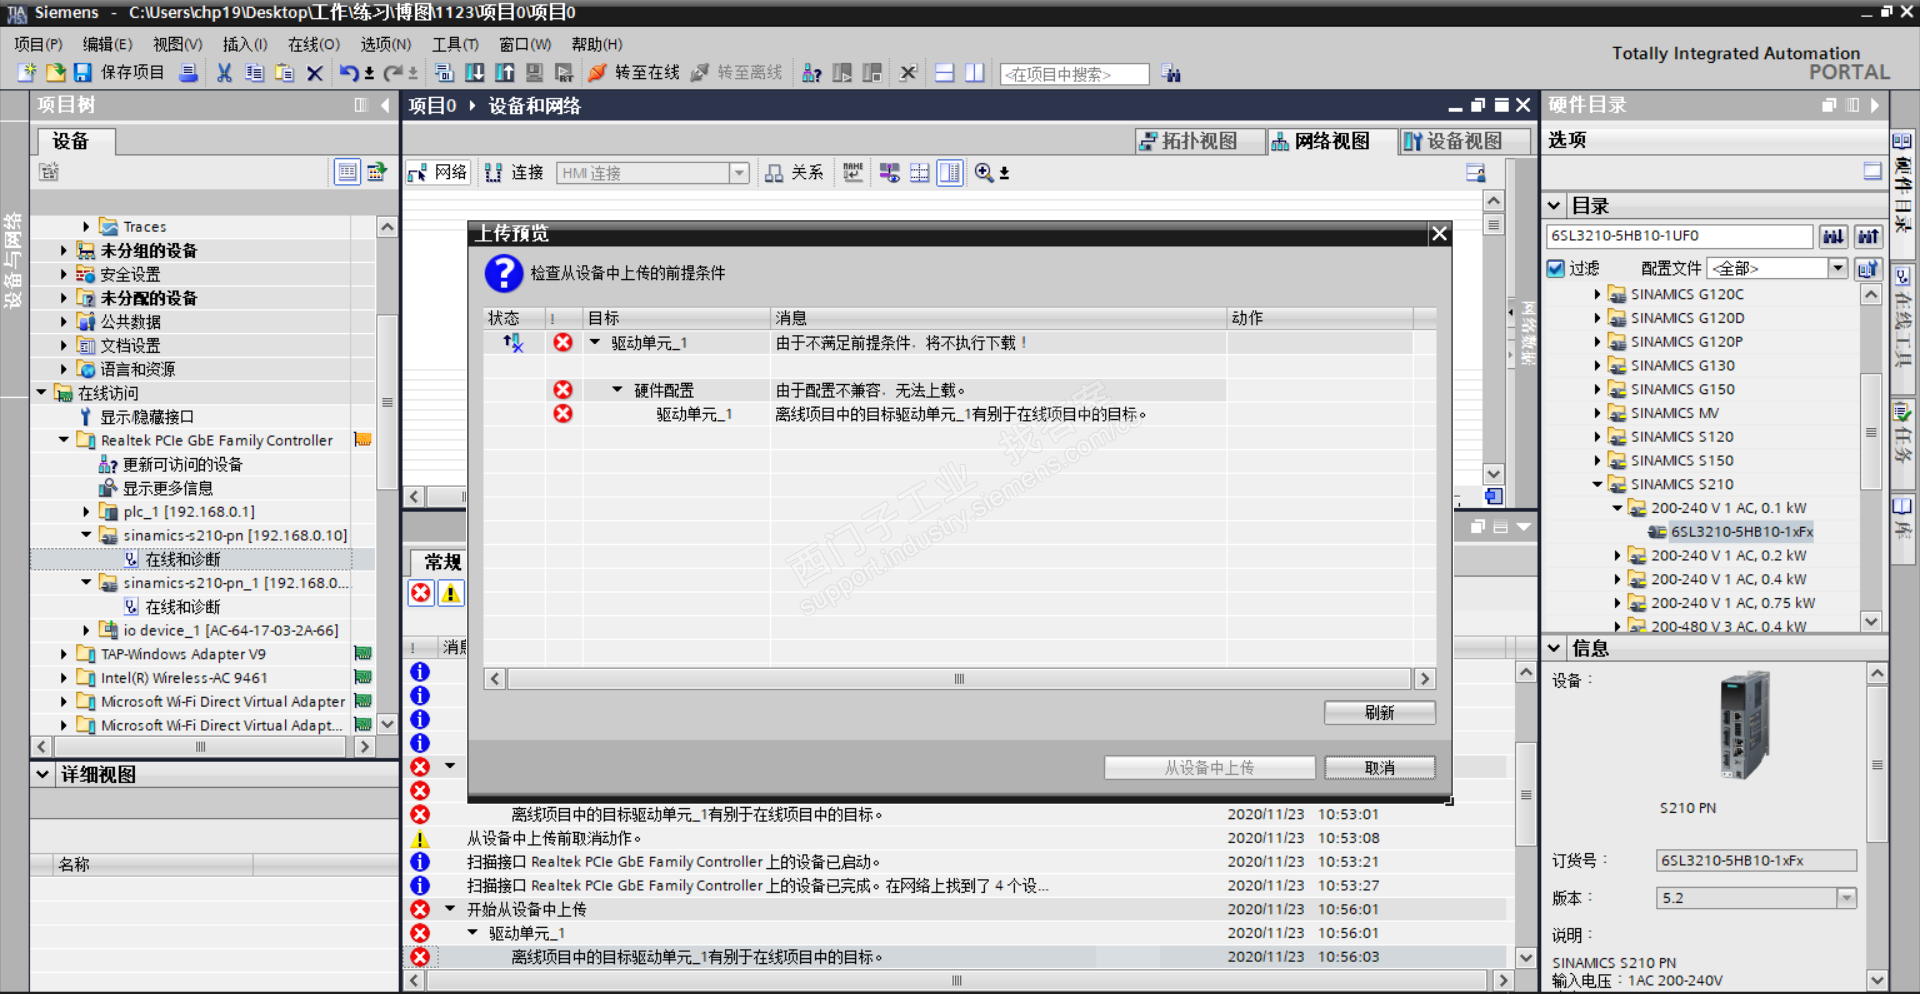Image resolution: width=1920 pixels, height=994 pixels.
Task: Click the catalog search input field
Action: click(1680, 236)
